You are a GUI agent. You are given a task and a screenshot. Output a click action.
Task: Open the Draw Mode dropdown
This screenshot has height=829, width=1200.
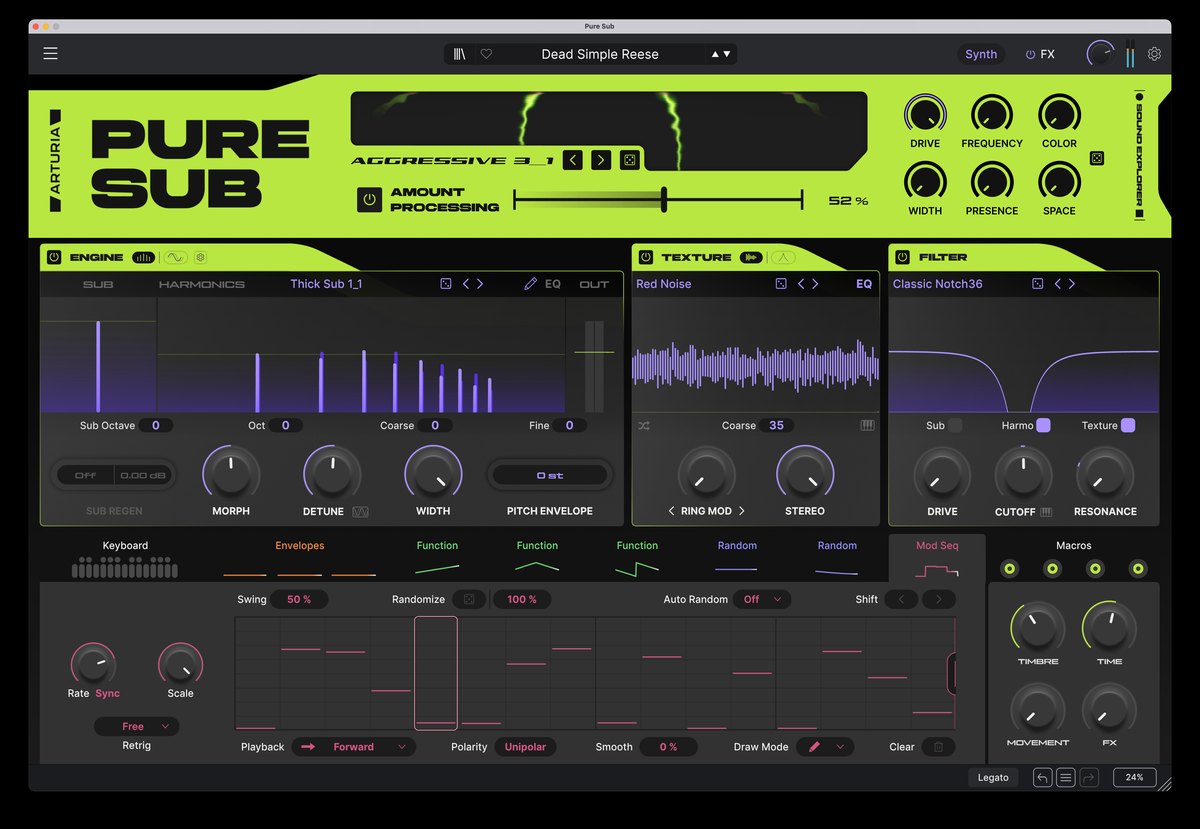[x=826, y=747]
